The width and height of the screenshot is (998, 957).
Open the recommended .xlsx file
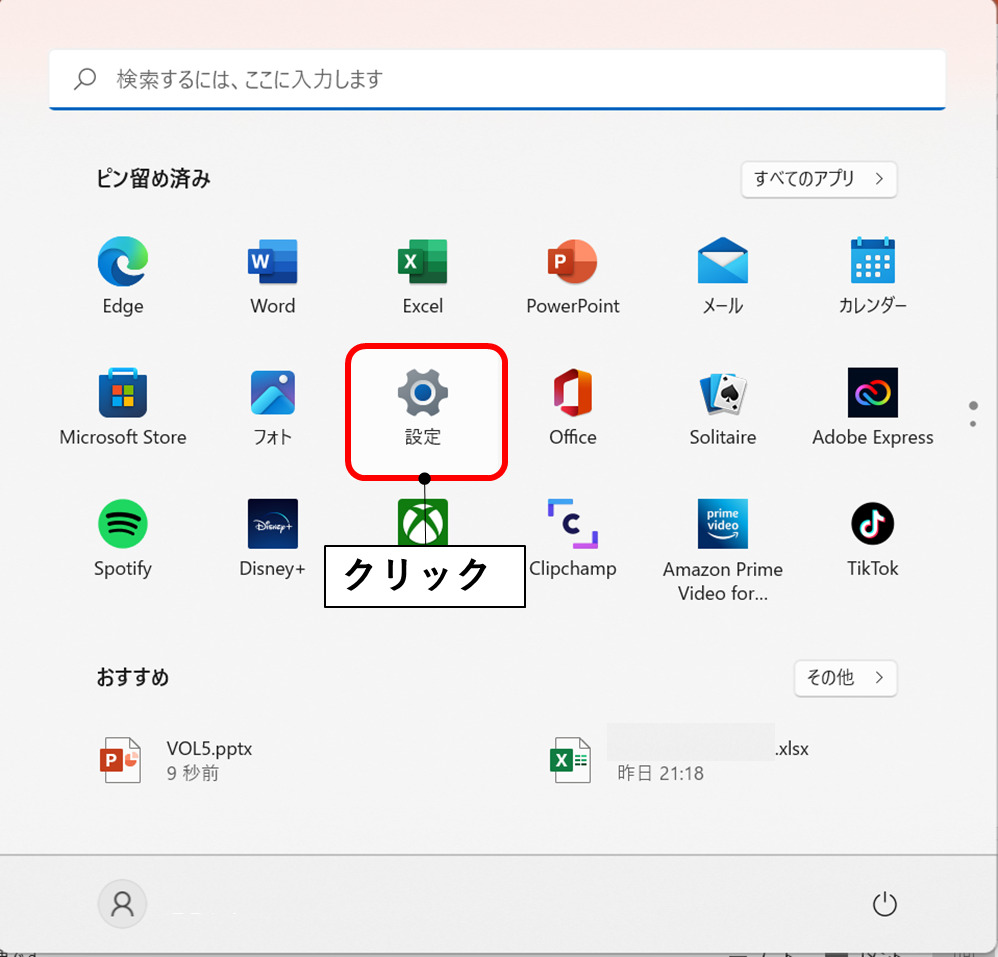678,760
